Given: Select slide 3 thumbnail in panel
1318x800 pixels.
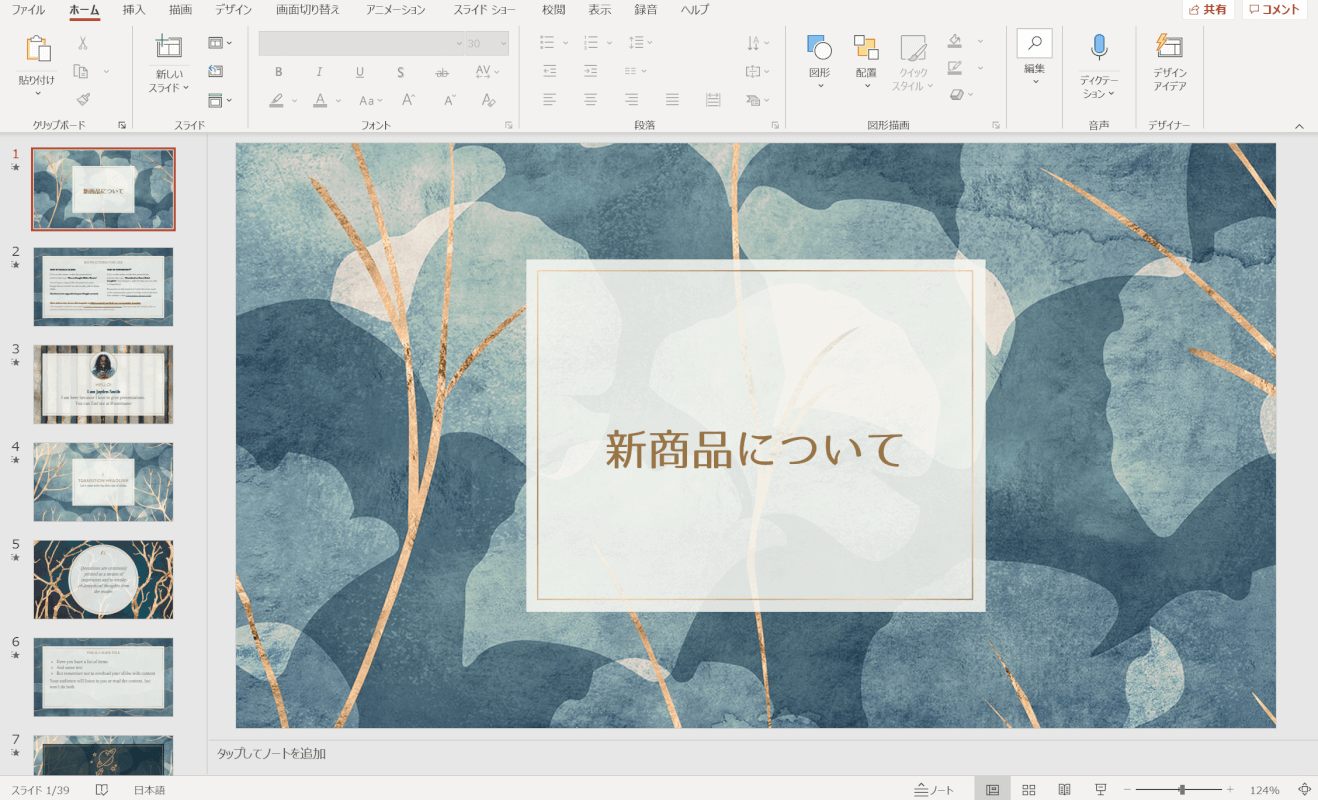Looking at the screenshot, I should tap(103, 384).
